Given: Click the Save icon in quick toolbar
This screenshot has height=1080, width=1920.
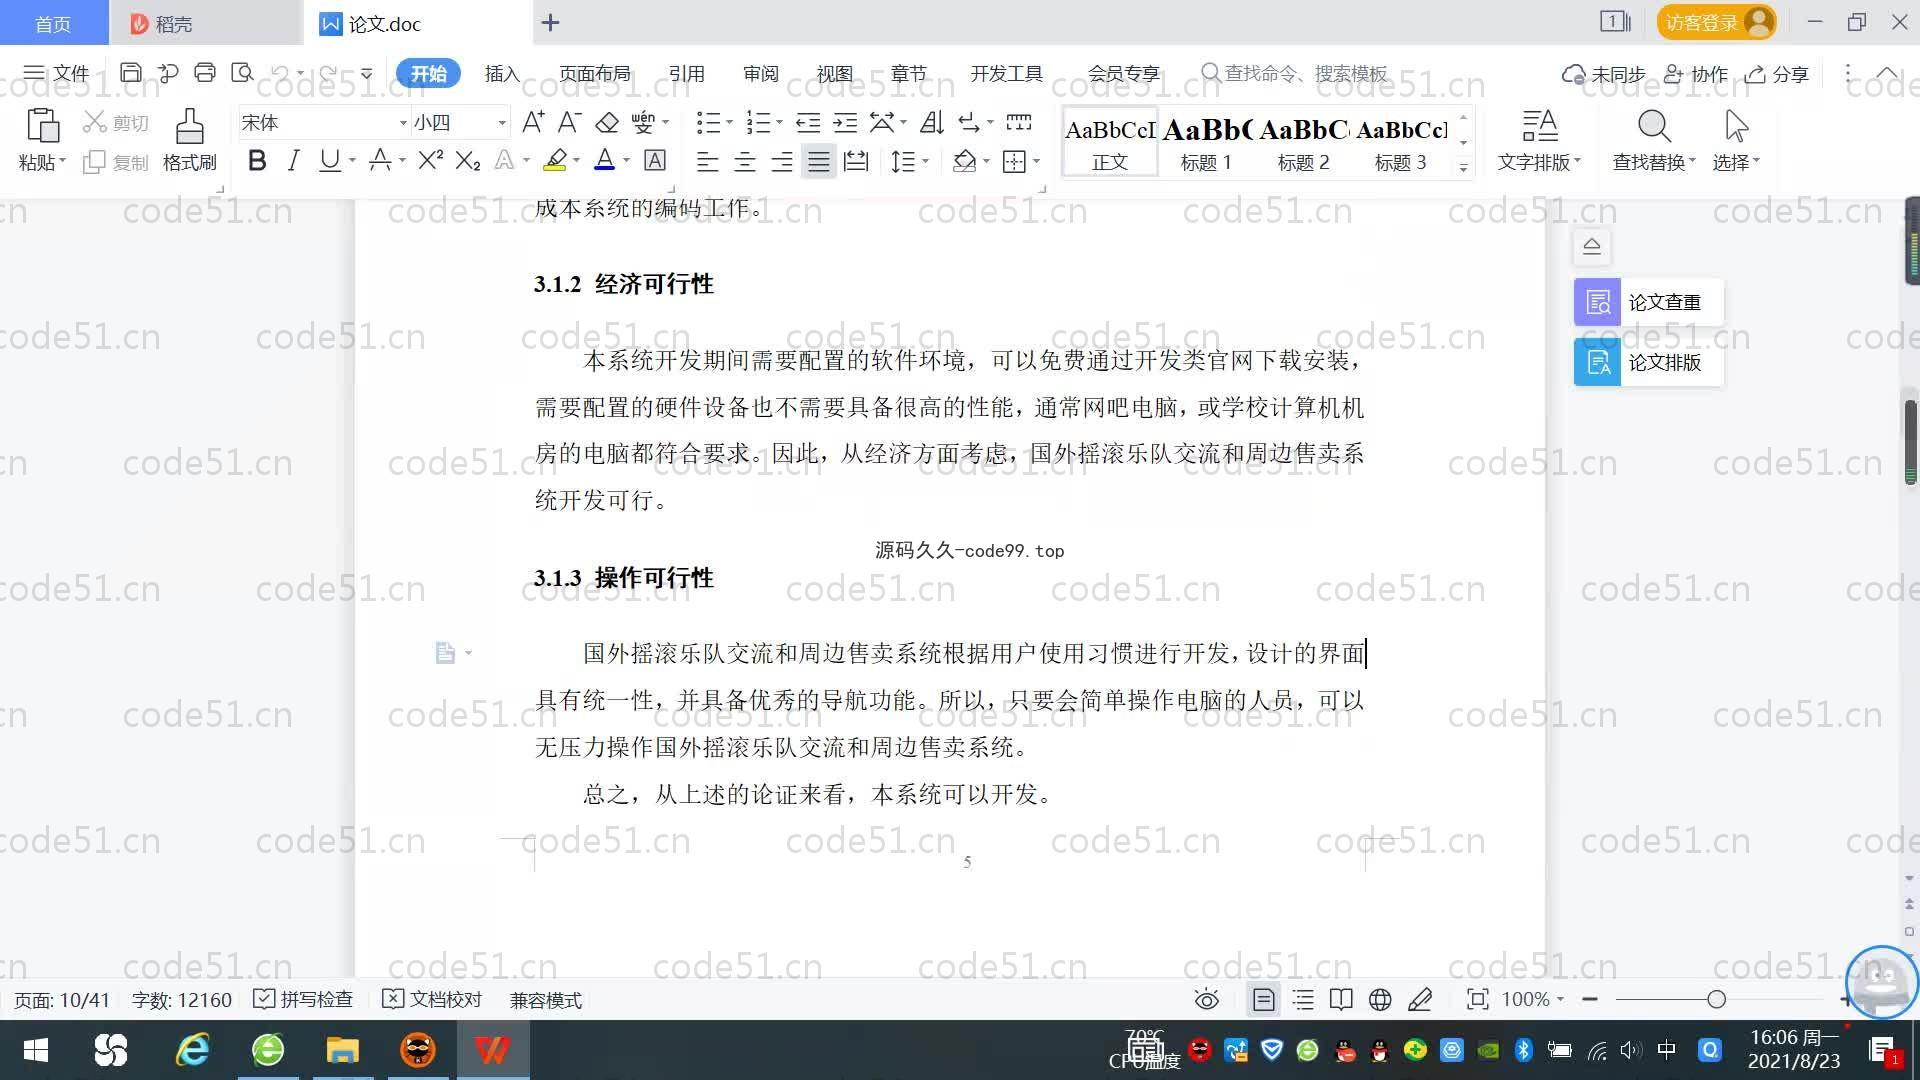Looking at the screenshot, I should click(130, 73).
